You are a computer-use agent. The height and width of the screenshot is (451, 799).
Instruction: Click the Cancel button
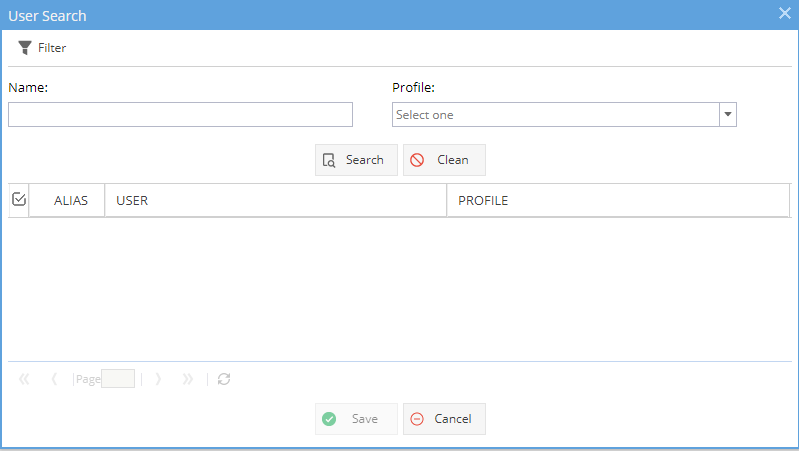point(444,419)
